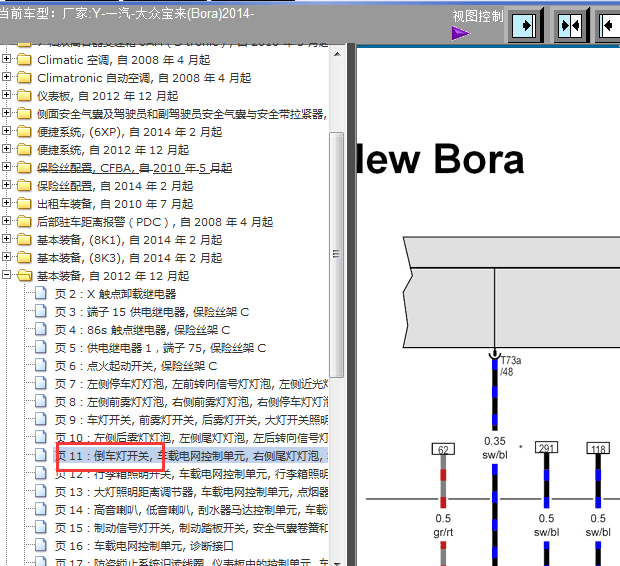Viewport: 620px width, 566px height.
Task: Expand the 便捷系统 (6XP) folder
Action: (x=7, y=132)
